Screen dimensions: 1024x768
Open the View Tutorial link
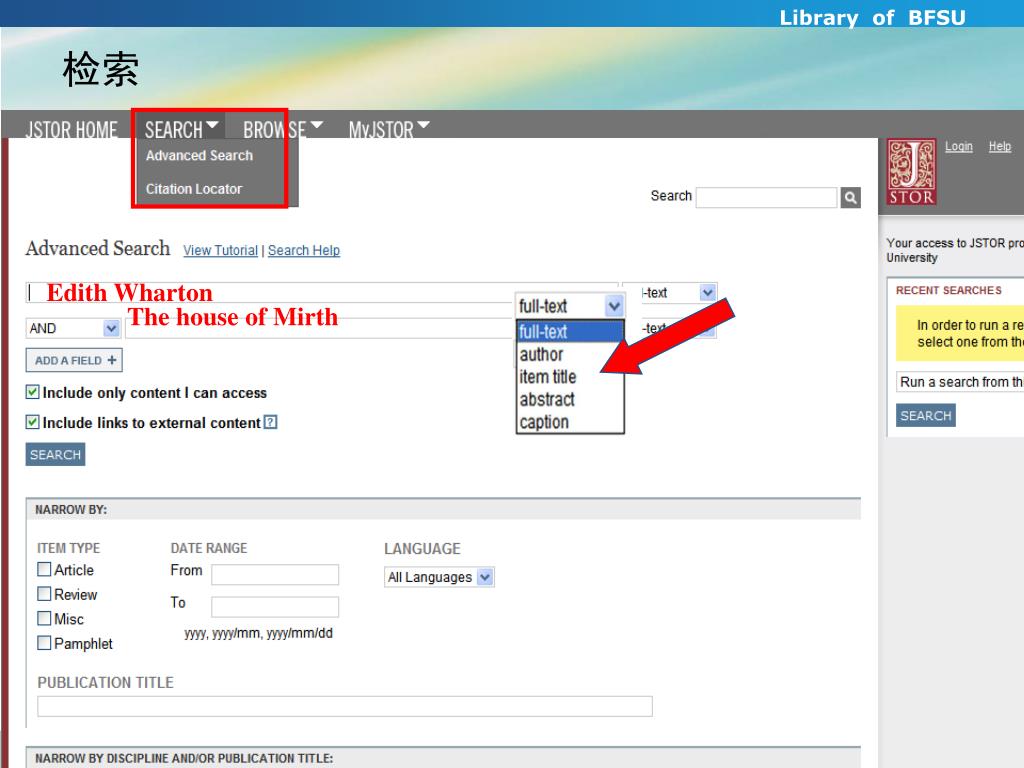[221, 250]
